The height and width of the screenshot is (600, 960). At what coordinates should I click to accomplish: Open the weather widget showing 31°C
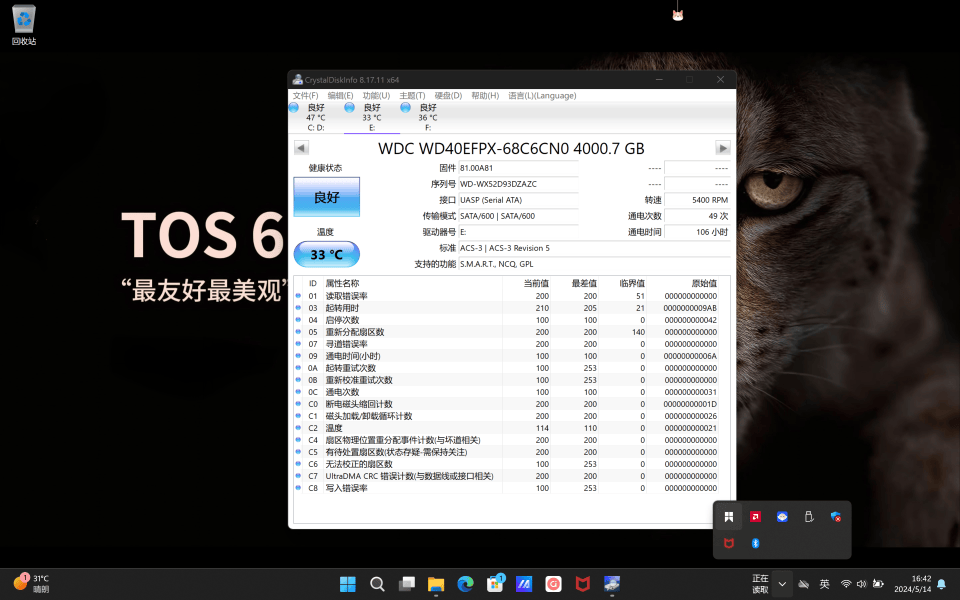tap(32, 583)
